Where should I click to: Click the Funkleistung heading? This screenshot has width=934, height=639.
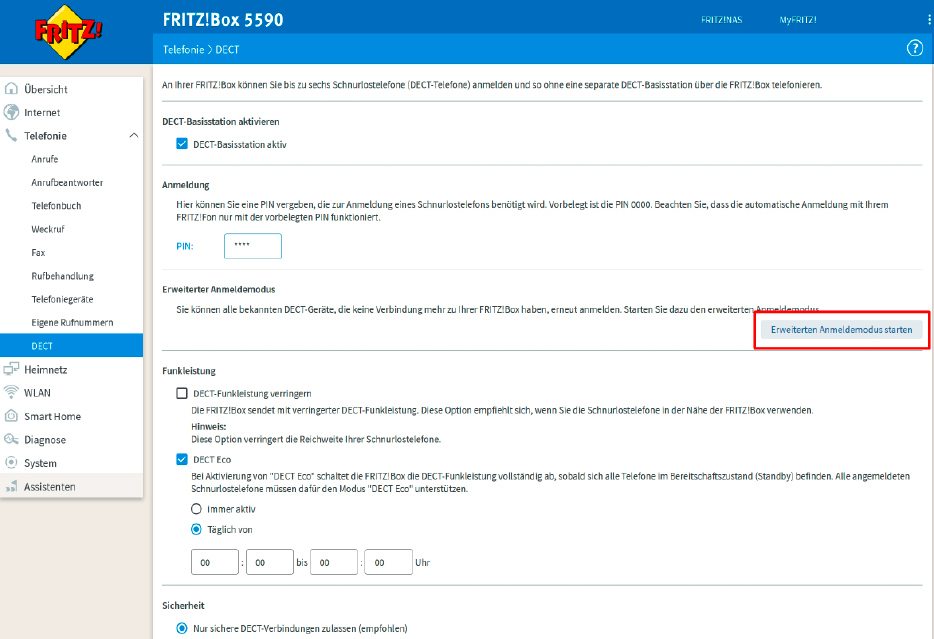[x=189, y=370]
